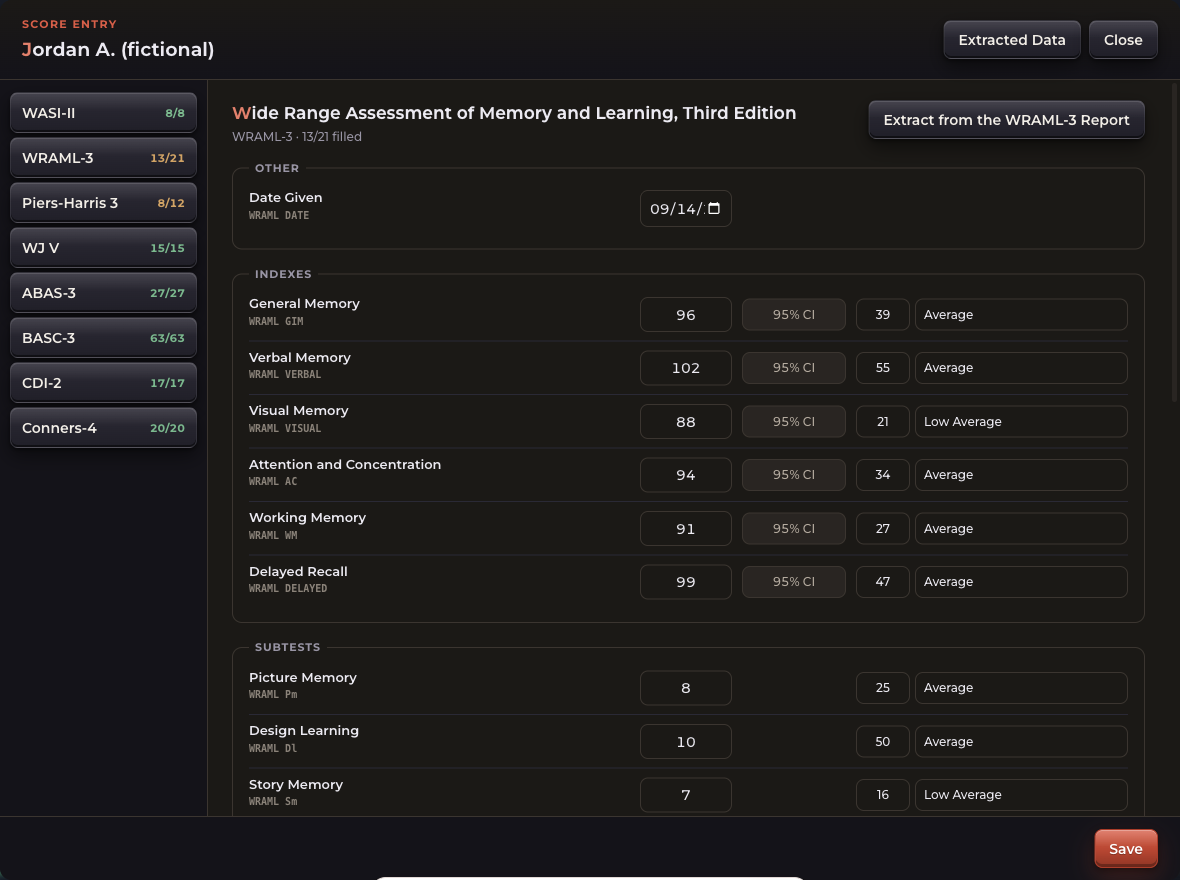
Task: Edit Delayed Recall score field showing 99
Action: pos(686,582)
